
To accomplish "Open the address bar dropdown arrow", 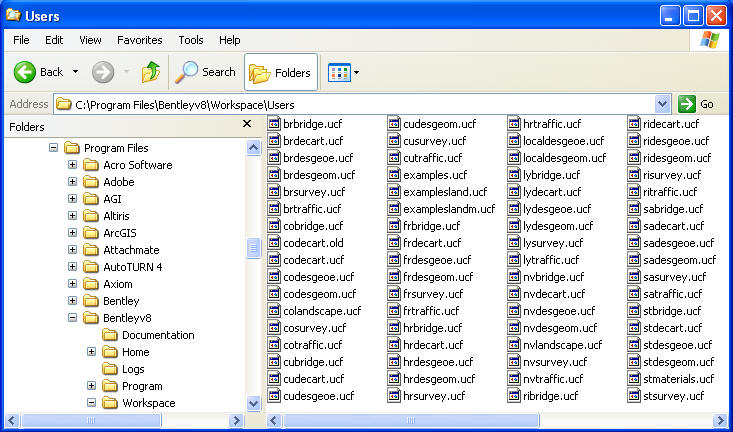I will 662,104.
